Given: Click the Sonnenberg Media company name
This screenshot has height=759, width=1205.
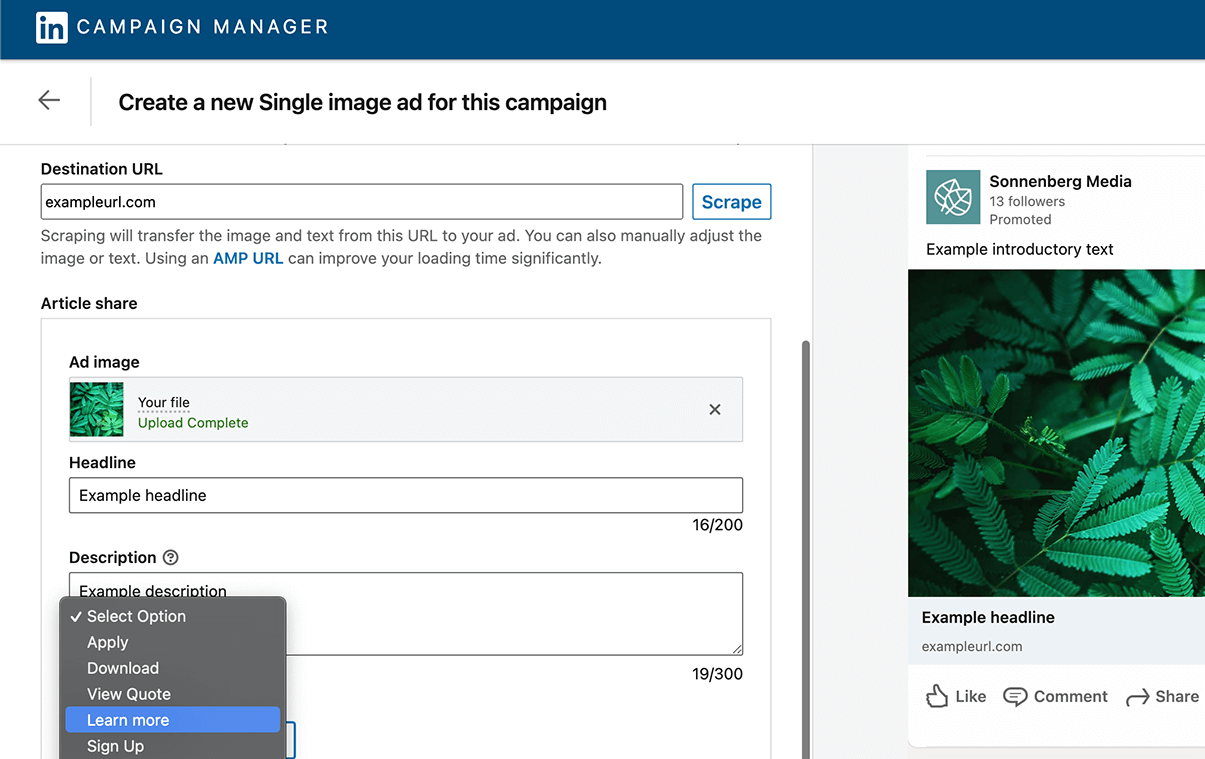Looking at the screenshot, I should (1060, 181).
